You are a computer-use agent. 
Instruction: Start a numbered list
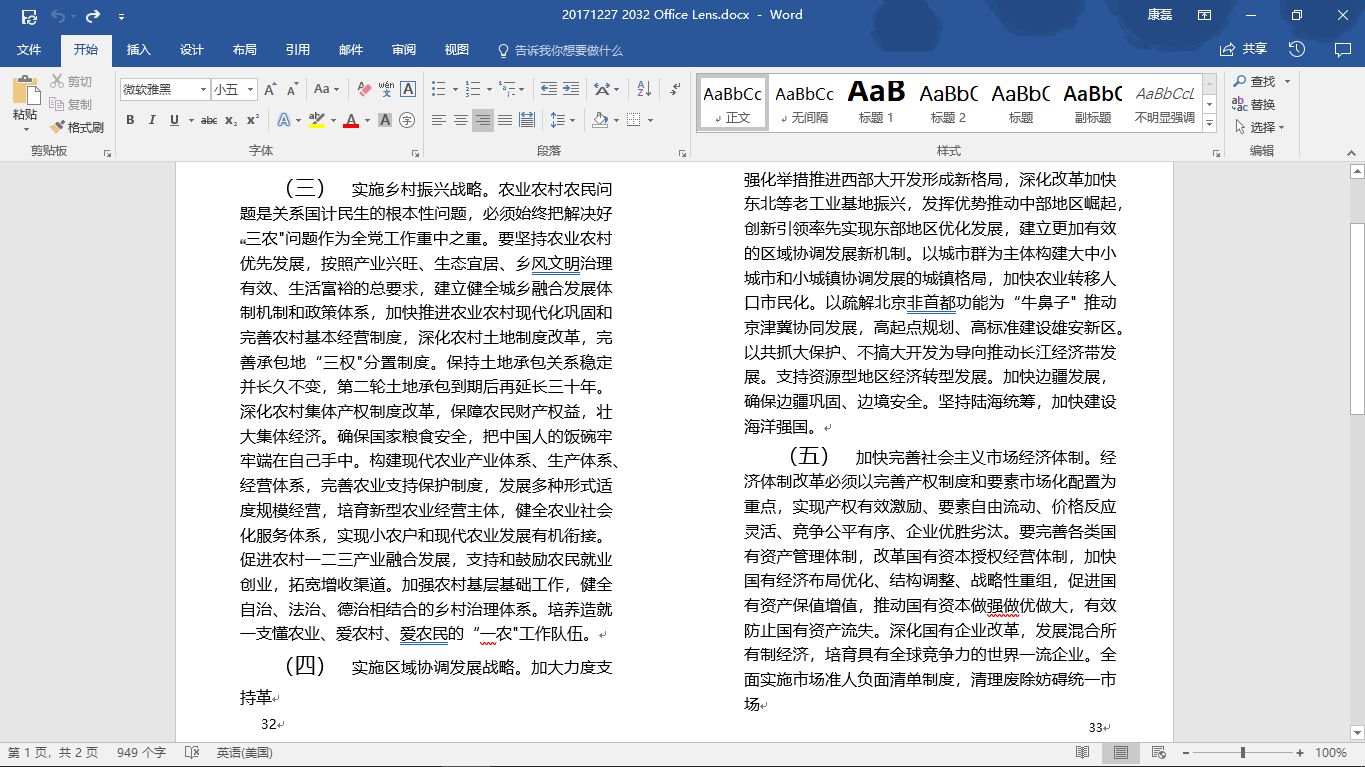coord(472,89)
